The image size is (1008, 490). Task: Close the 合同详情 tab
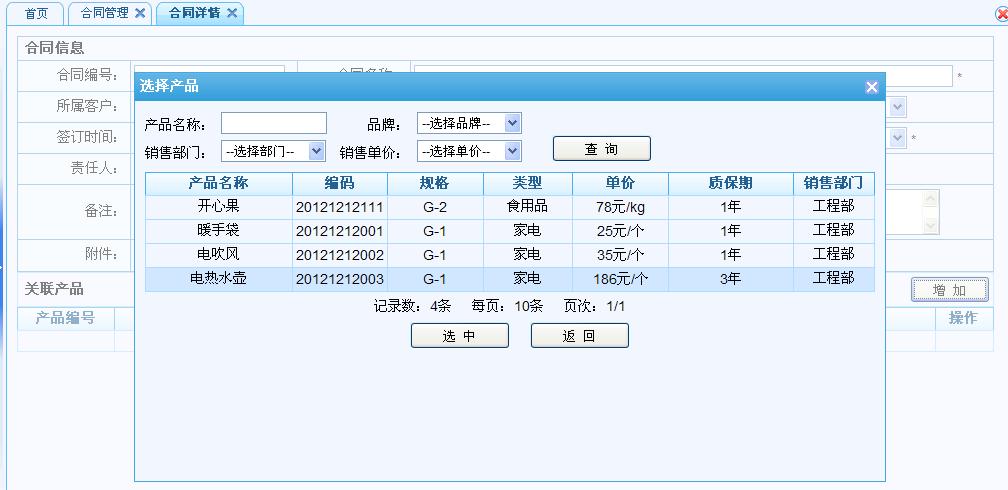pyautogui.click(x=232, y=13)
